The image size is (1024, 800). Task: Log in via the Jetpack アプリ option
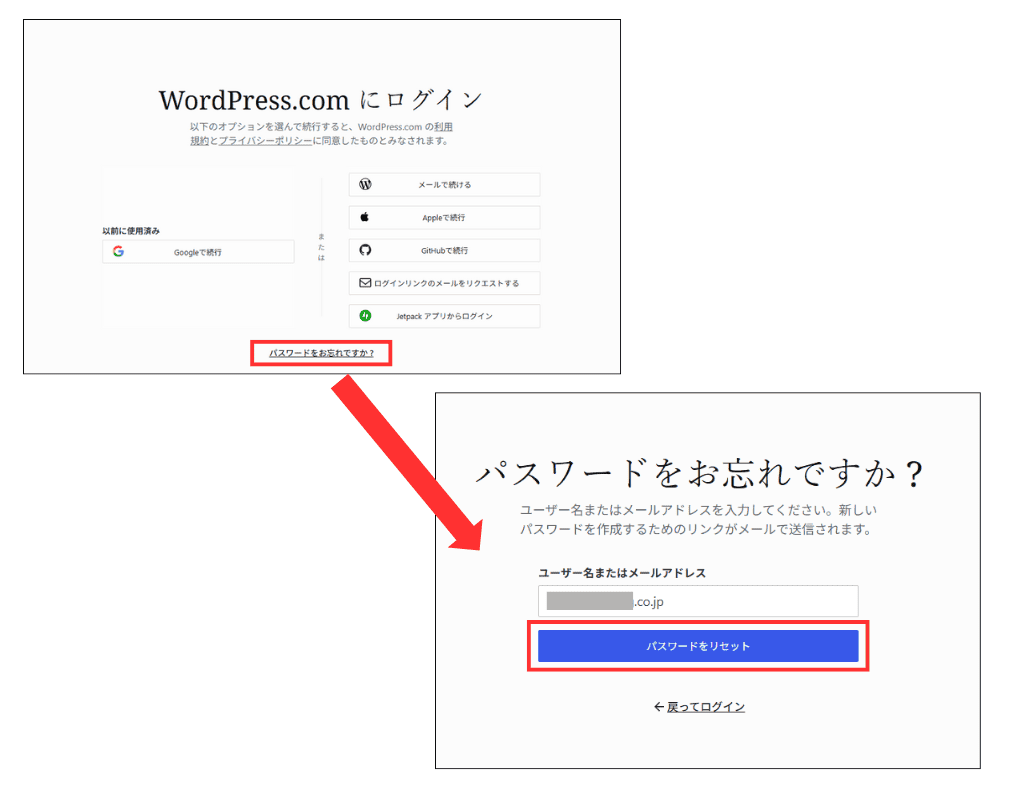[445, 316]
